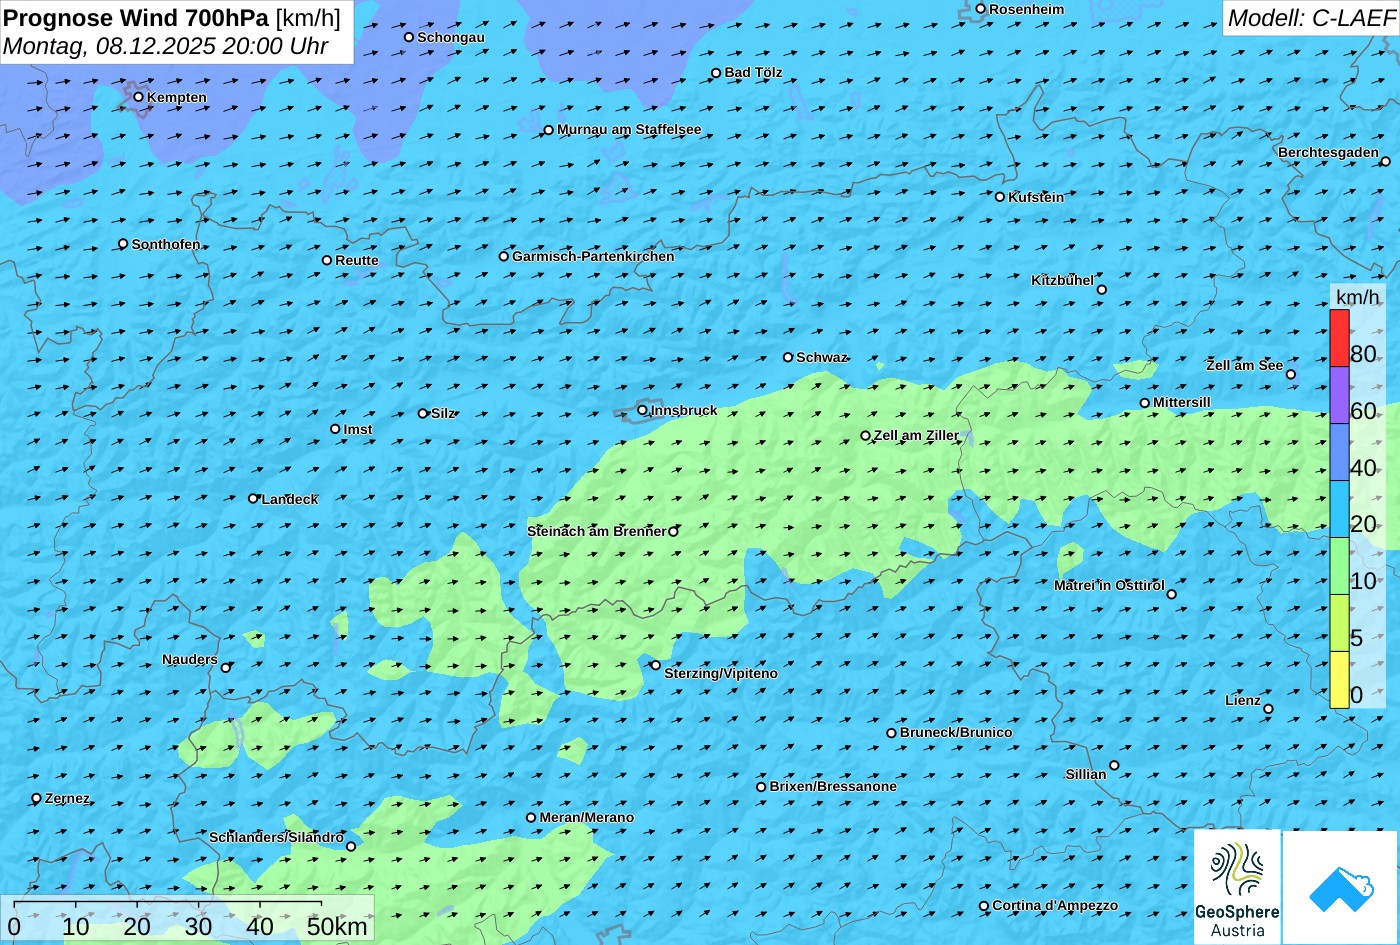Click the Sillian label
The height and width of the screenshot is (945, 1400).
(1086, 774)
